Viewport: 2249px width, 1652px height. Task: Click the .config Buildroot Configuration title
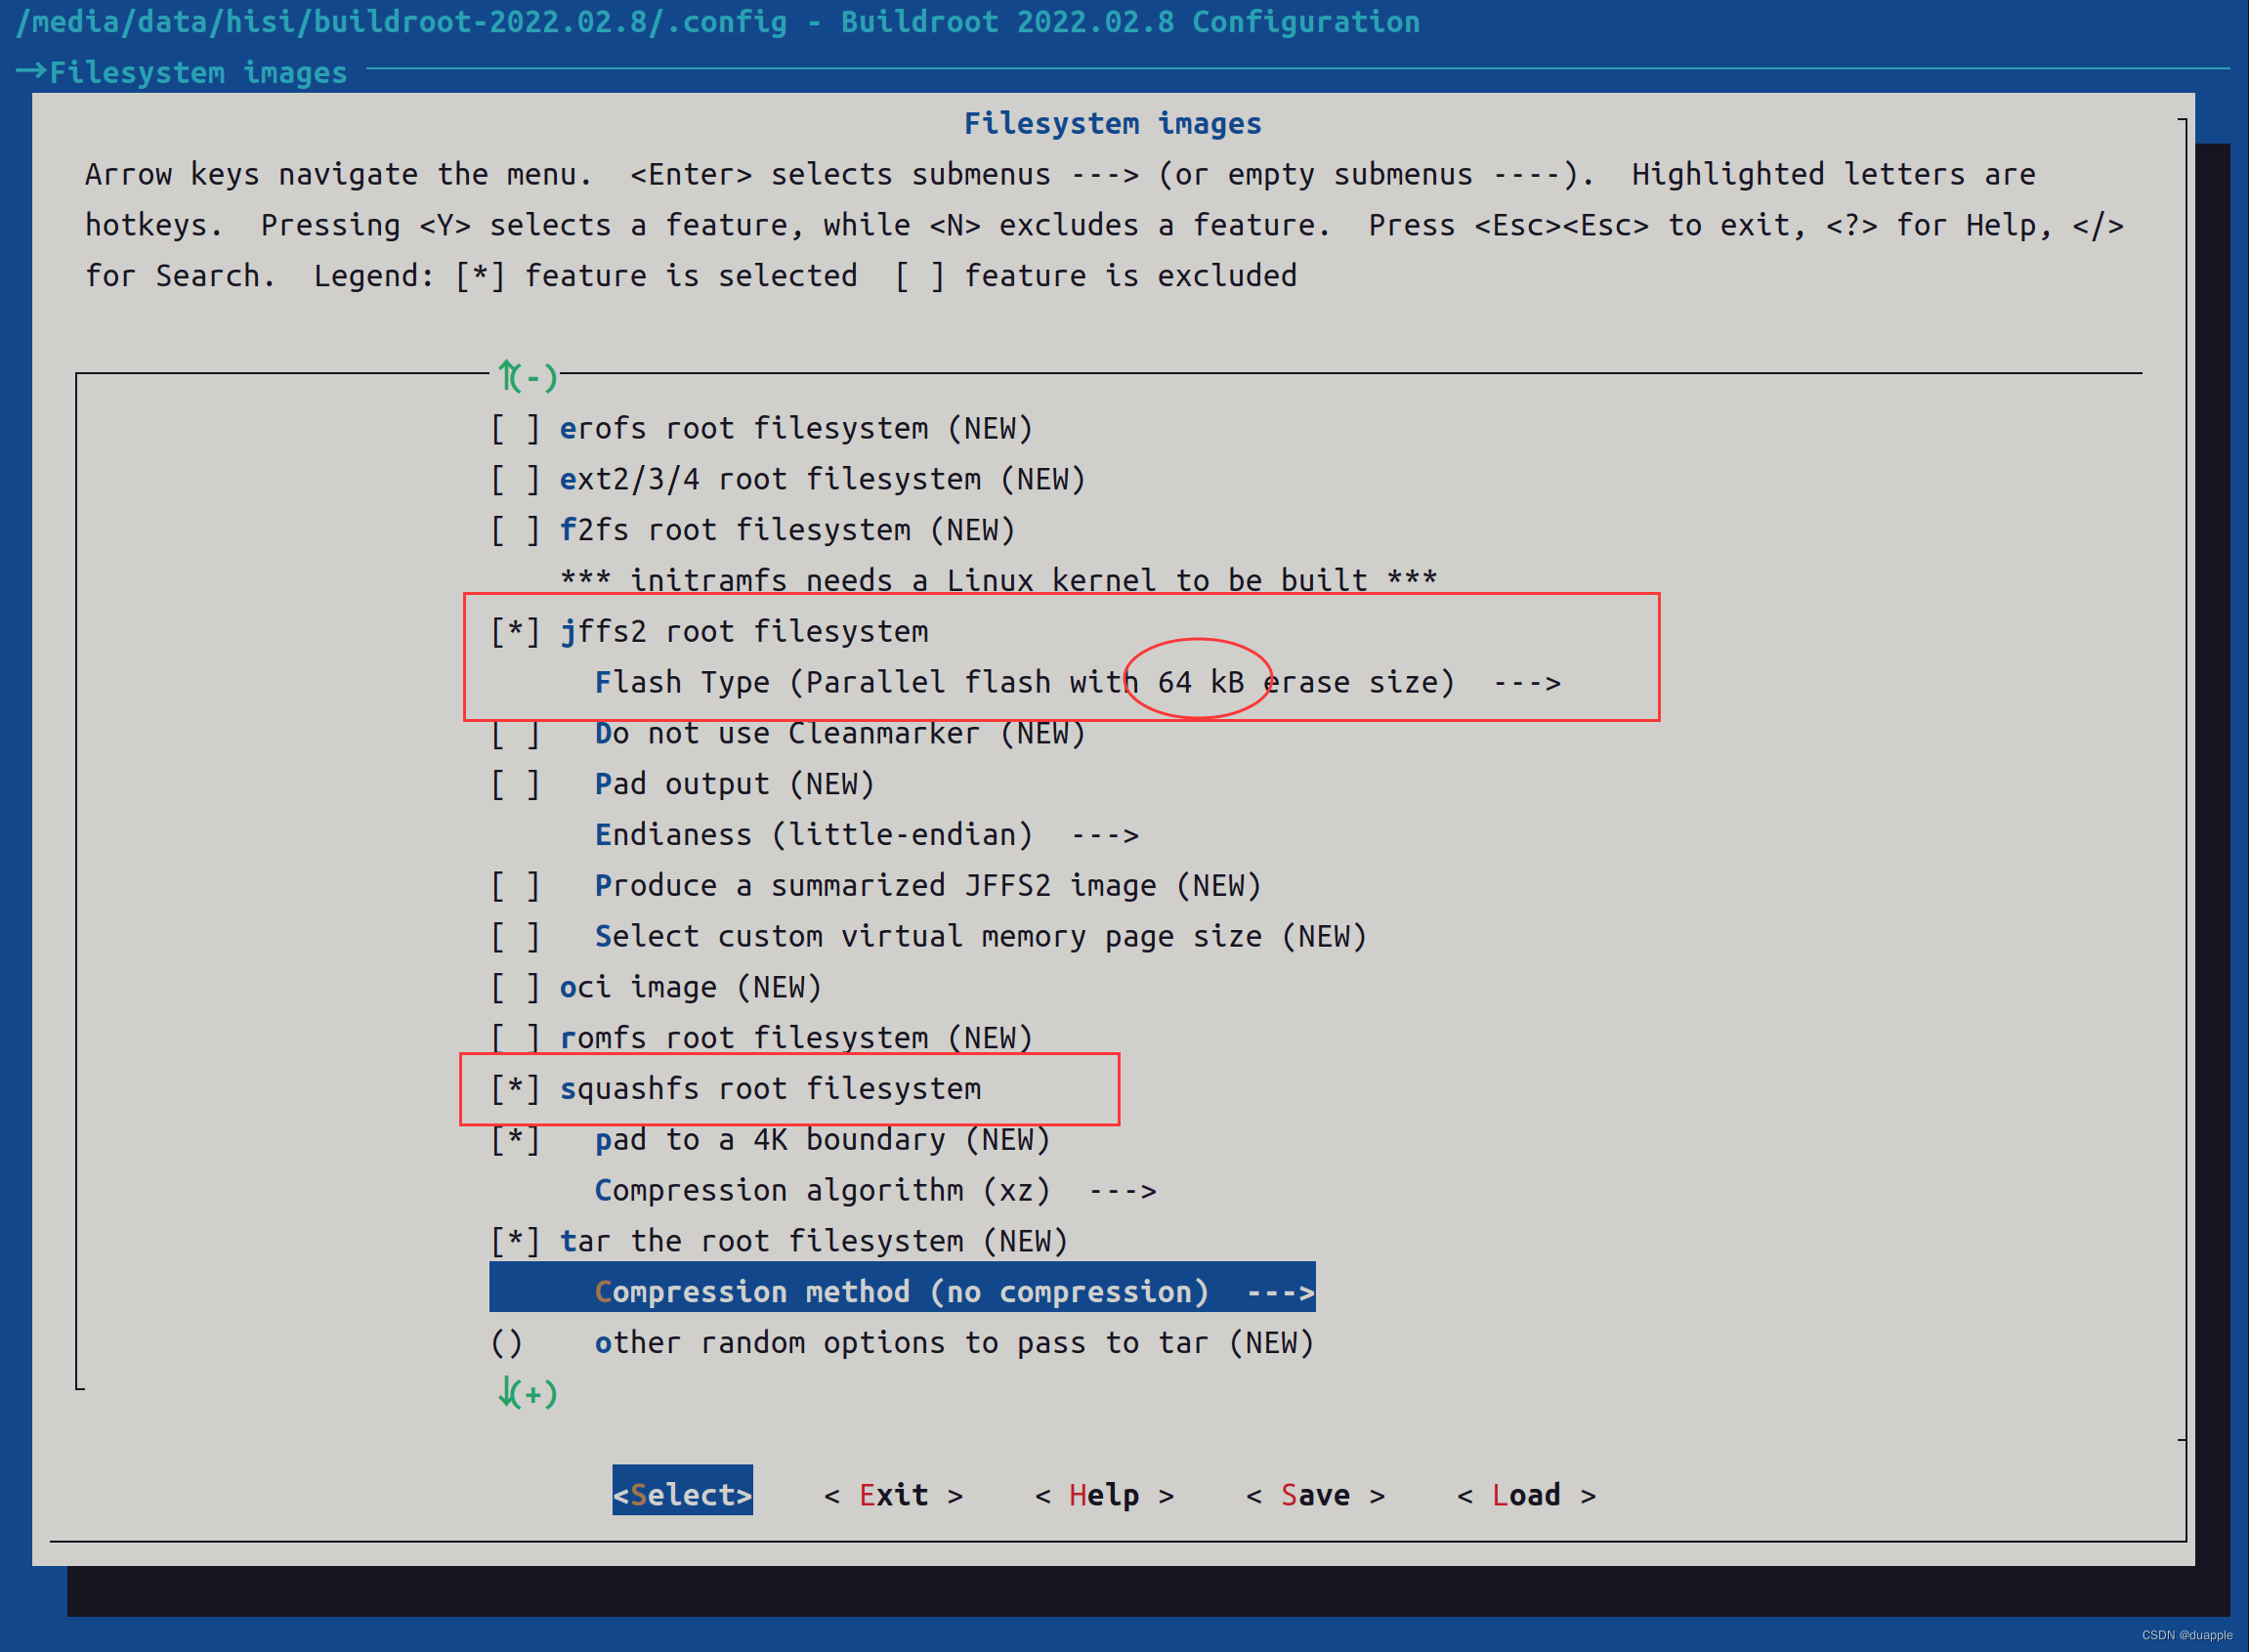[718, 22]
